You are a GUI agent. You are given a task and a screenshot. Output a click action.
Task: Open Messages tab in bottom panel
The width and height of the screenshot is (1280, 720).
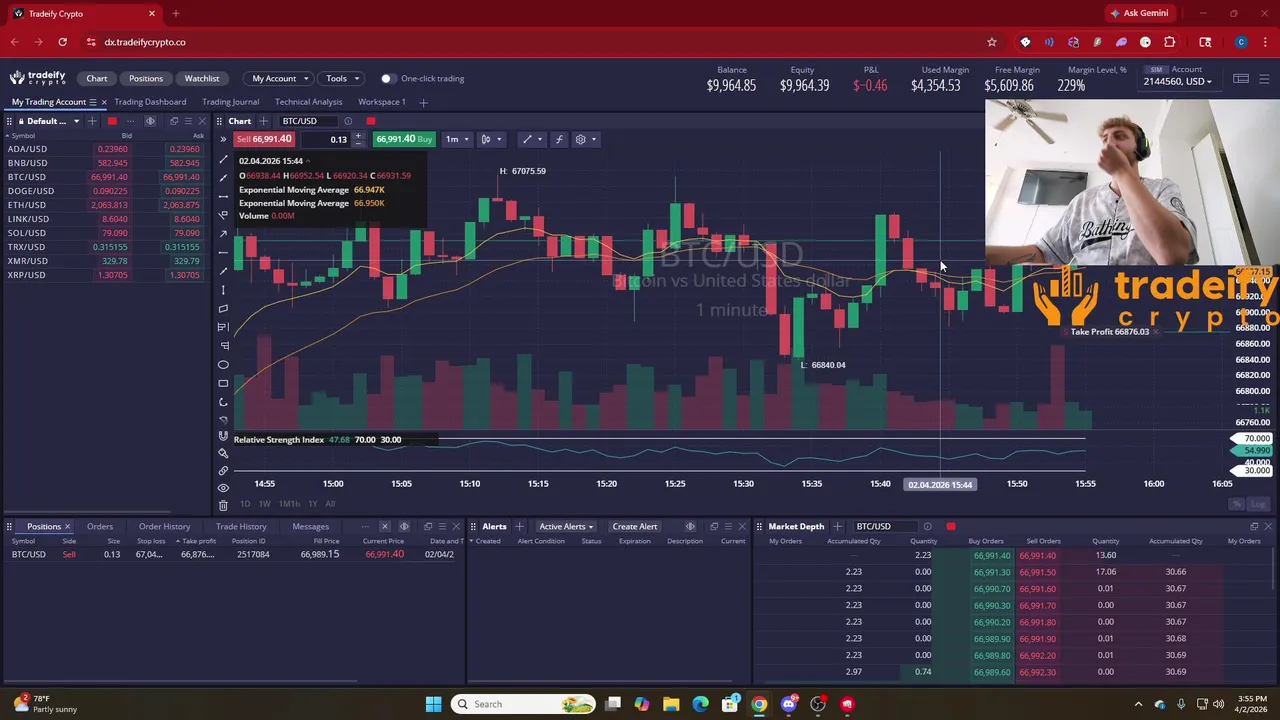click(310, 526)
